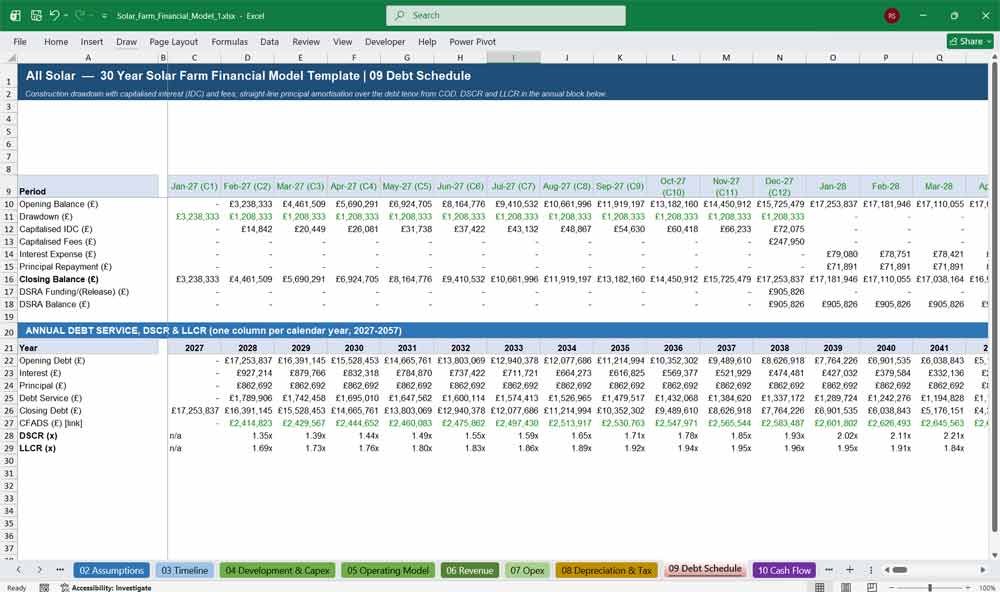Open the View ribbon tab
This screenshot has width=1000, height=592.
[x=342, y=41]
